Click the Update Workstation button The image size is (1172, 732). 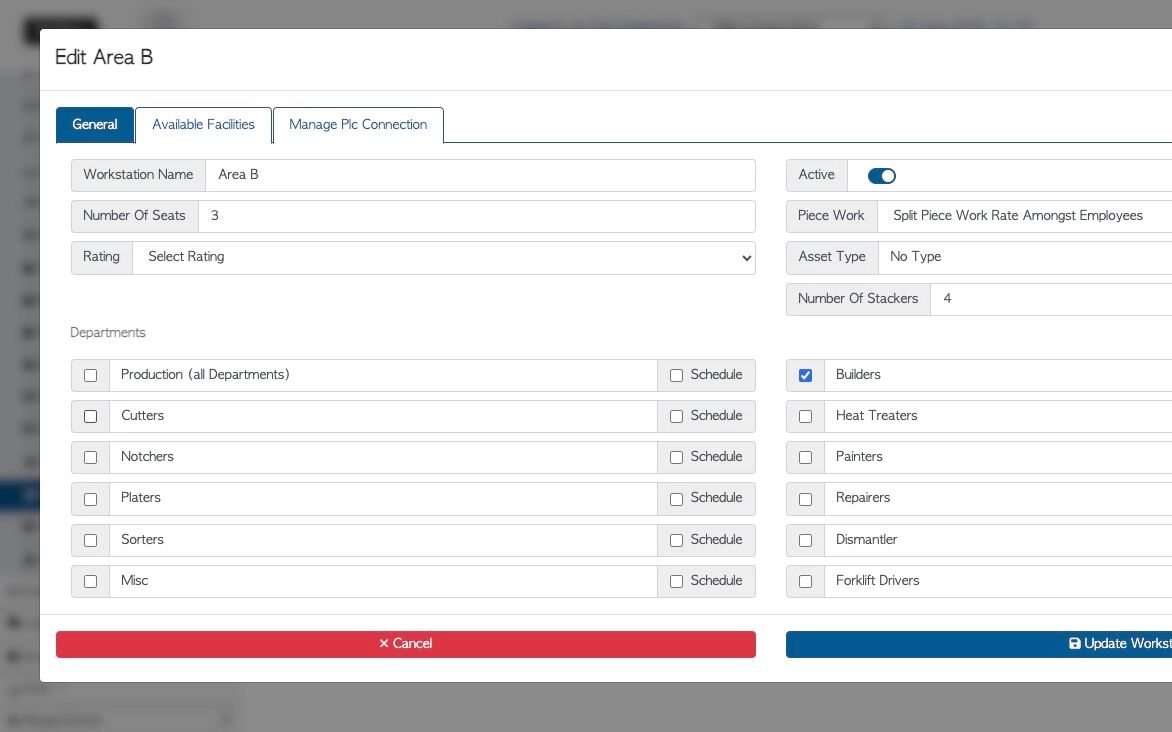(x=979, y=644)
